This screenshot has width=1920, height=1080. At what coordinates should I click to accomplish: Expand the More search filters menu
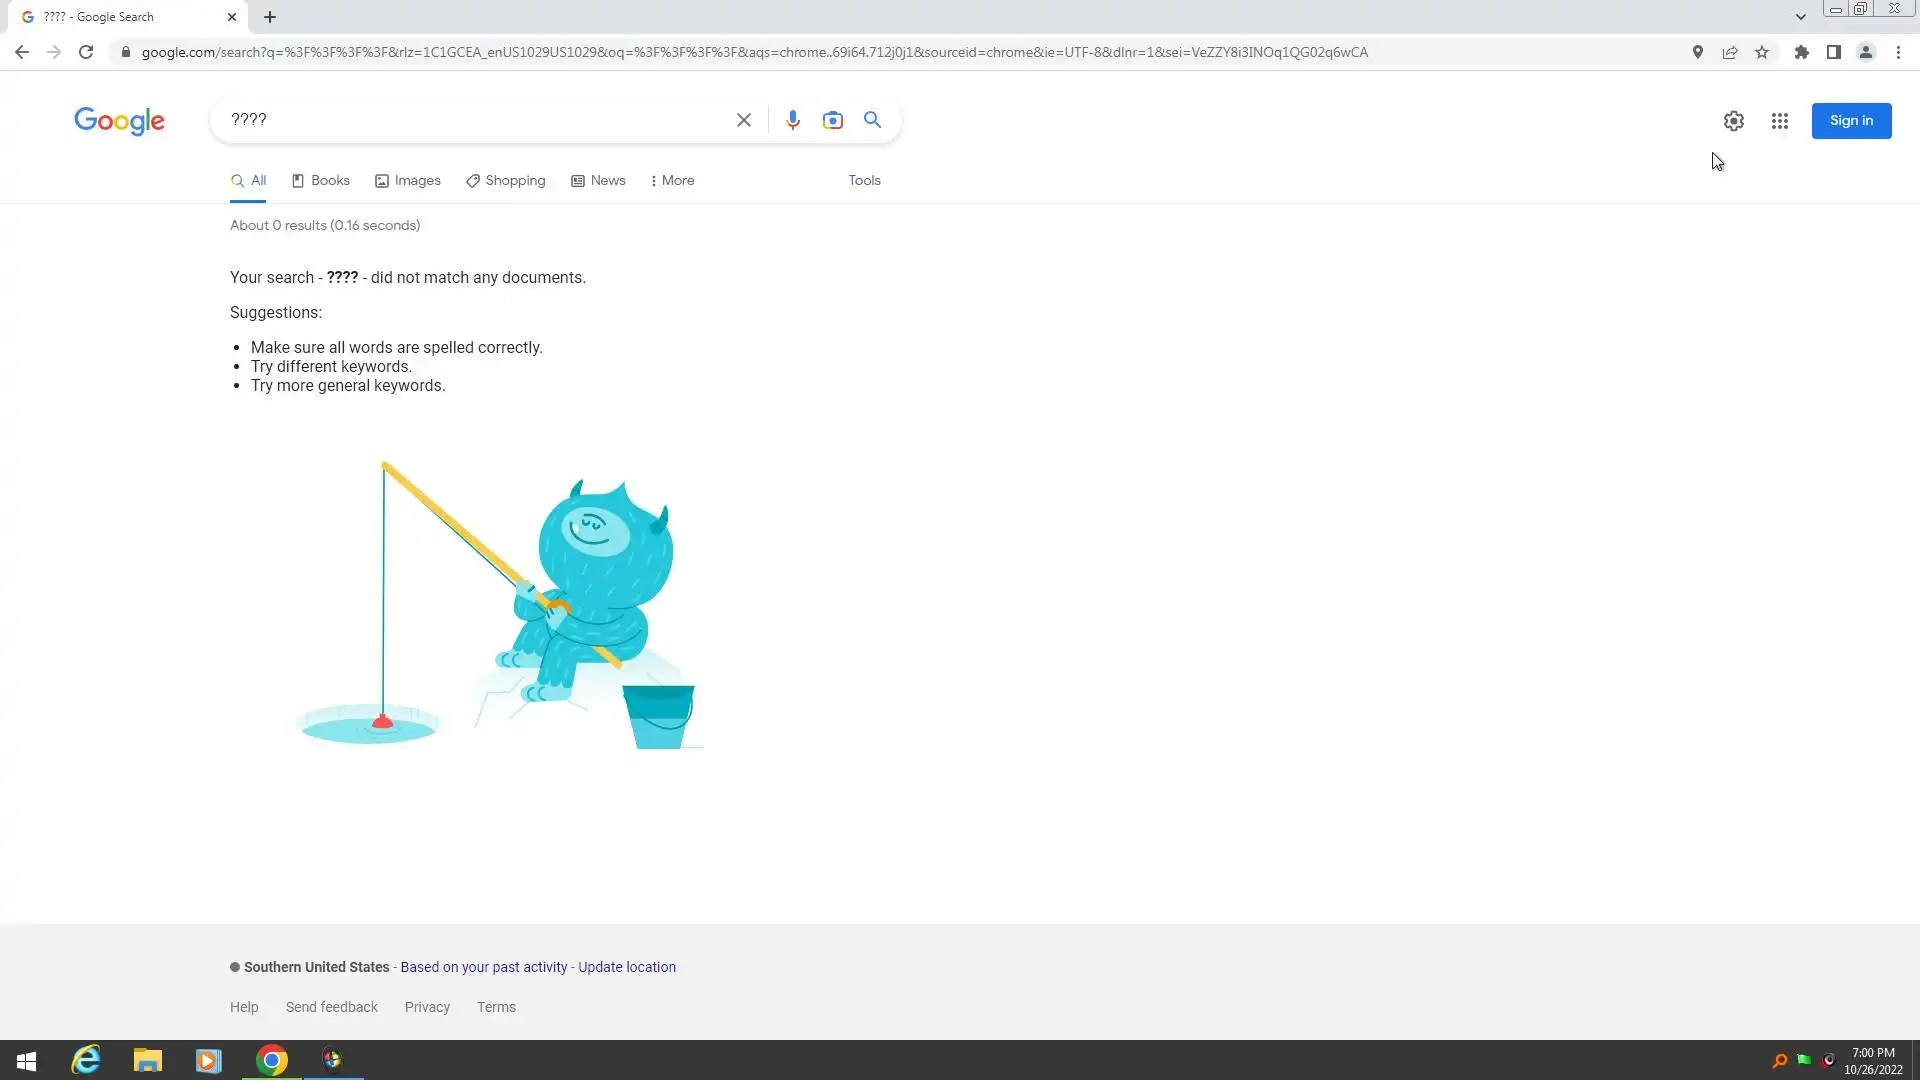pyautogui.click(x=672, y=181)
